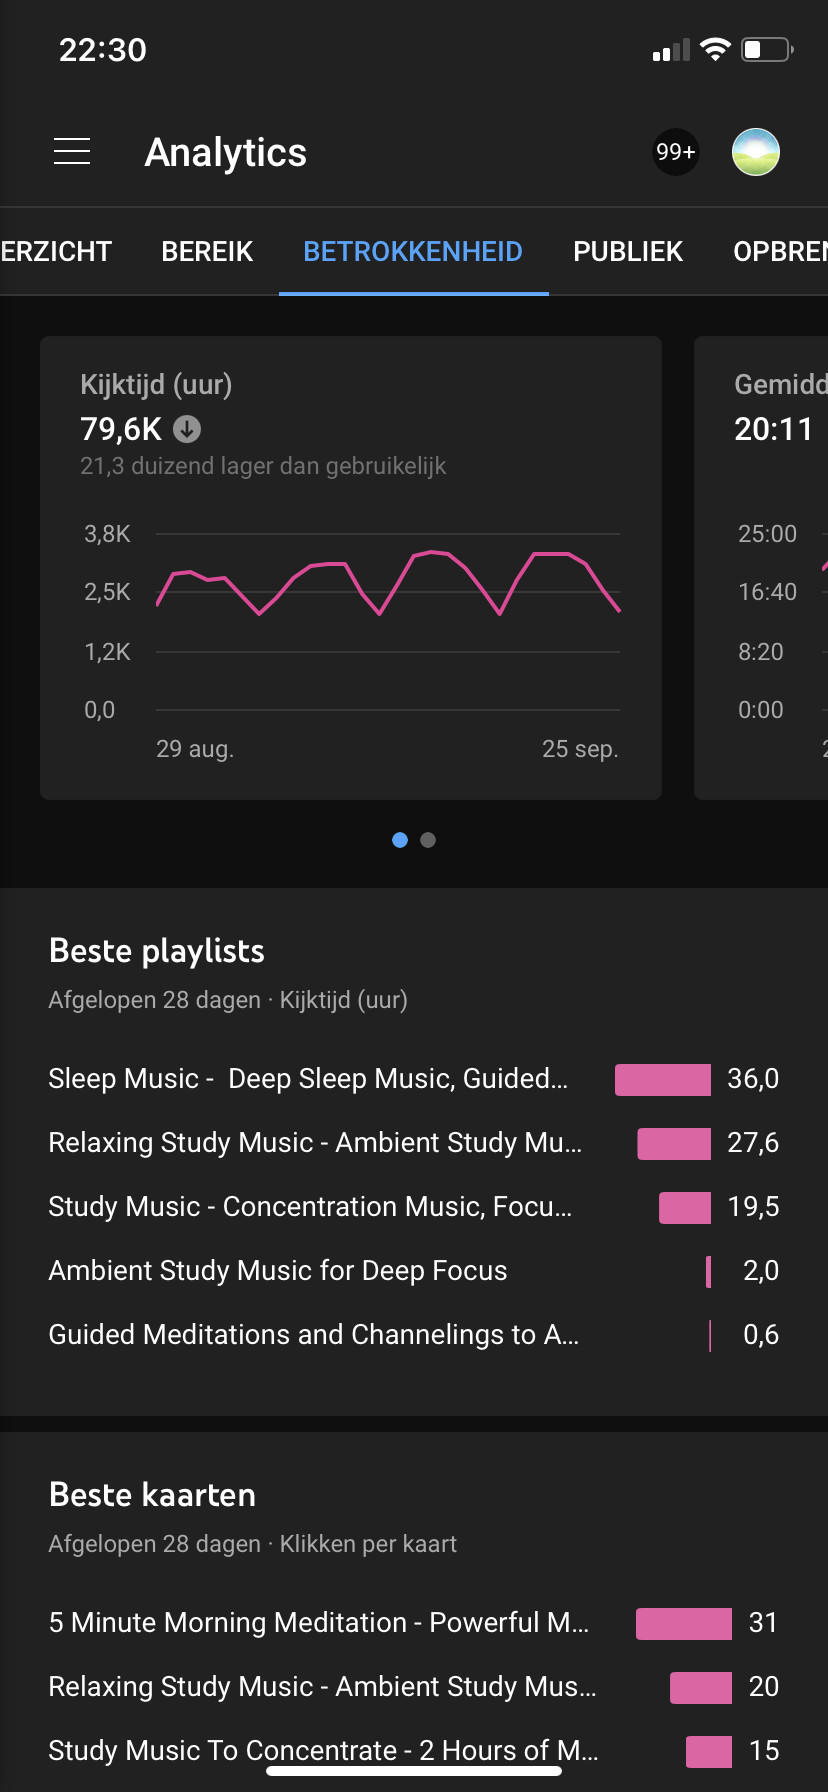The width and height of the screenshot is (828, 1792).
Task: Select the first carousel page dot
Action: click(400, 840)
